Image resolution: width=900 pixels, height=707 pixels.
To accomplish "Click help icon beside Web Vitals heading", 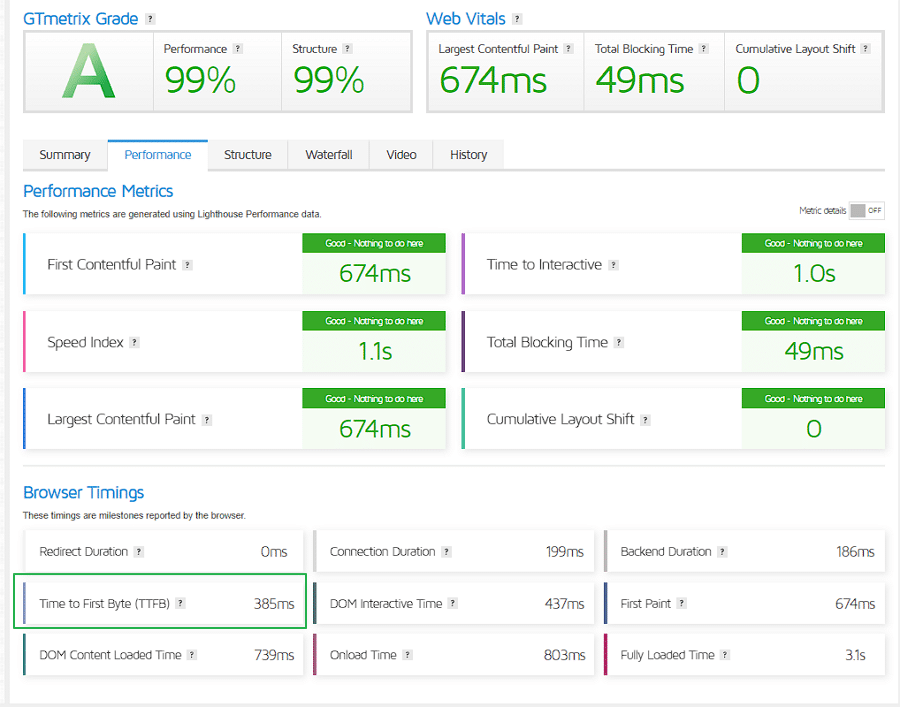I will click(x=515, y=19).
